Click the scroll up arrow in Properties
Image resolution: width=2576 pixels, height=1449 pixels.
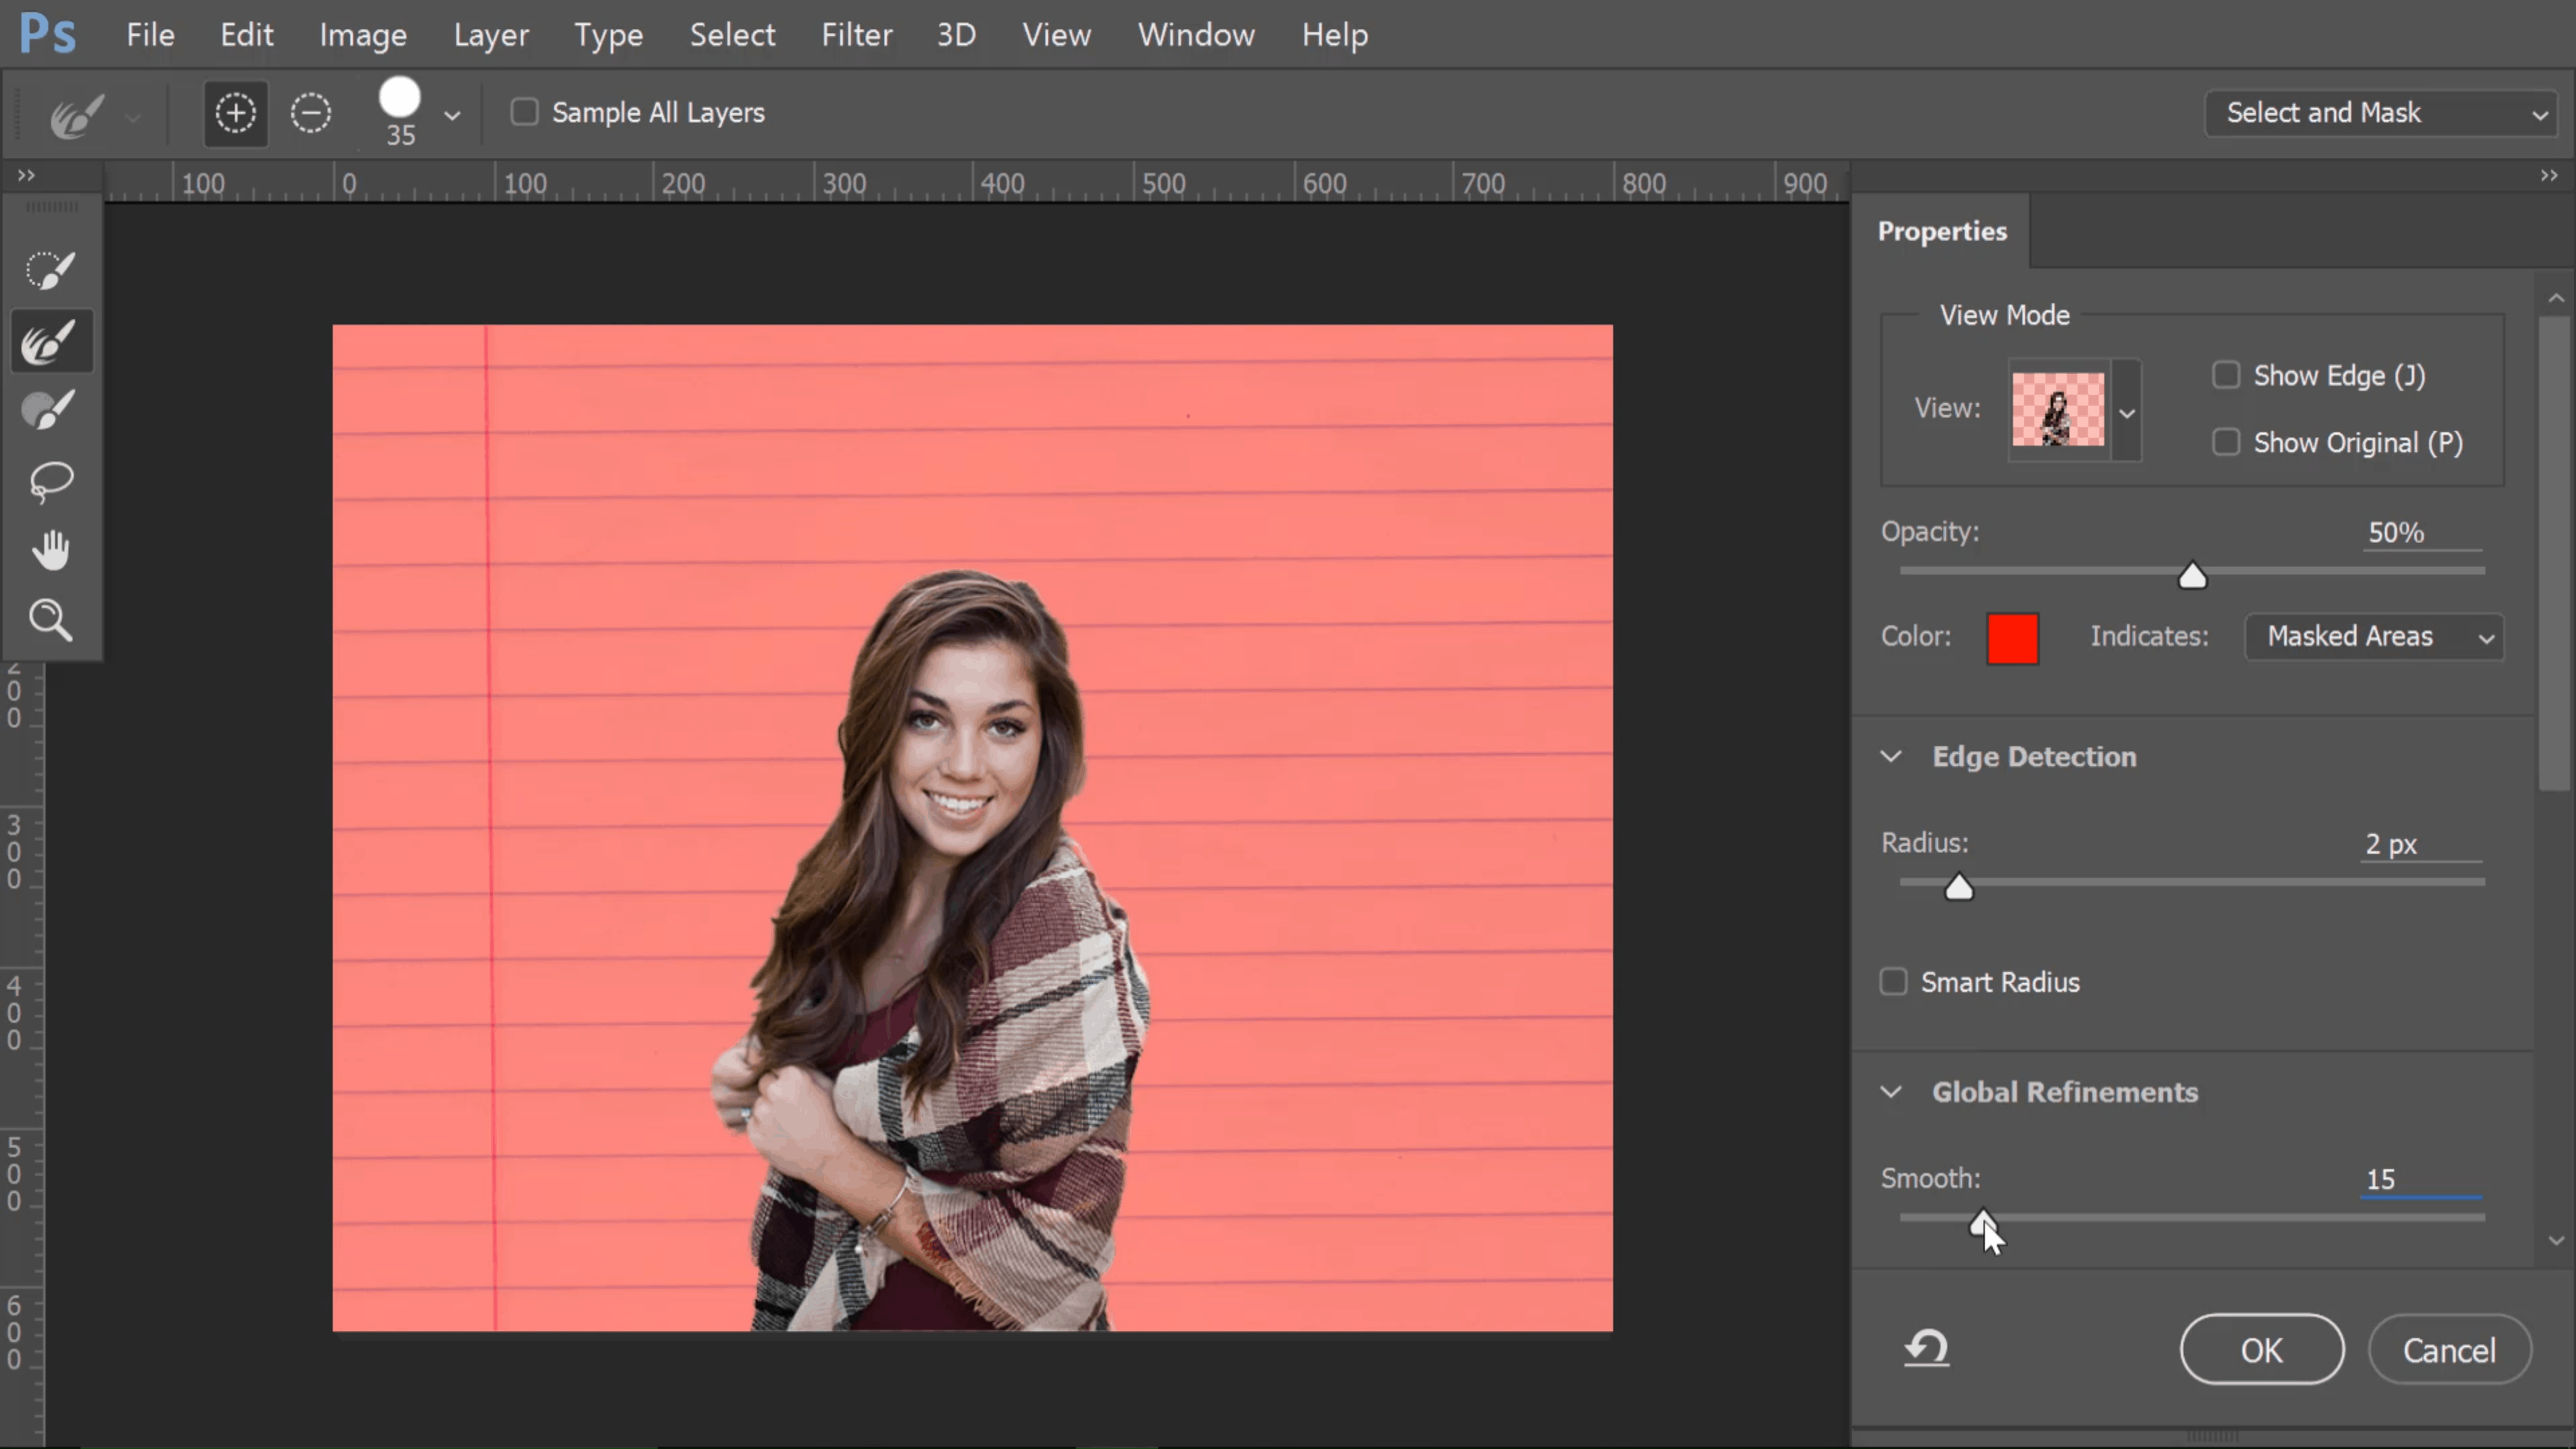tap(2556, 298)
